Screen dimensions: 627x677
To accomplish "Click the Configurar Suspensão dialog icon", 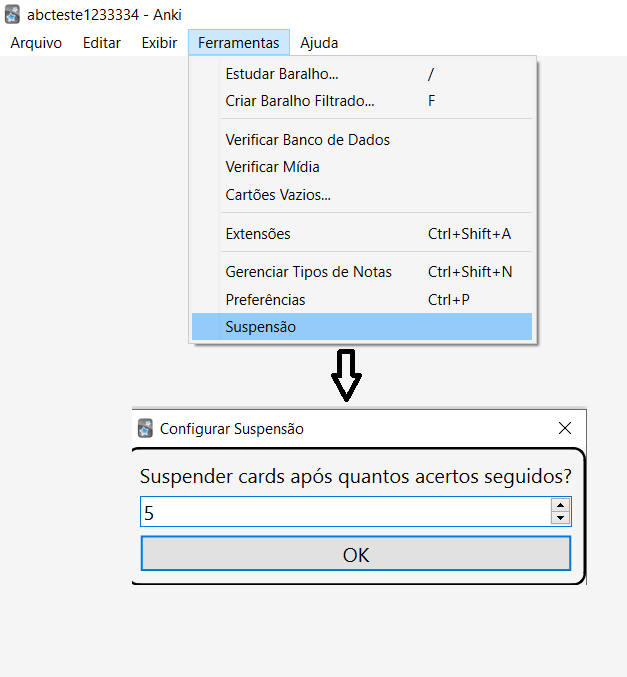I will (x=145, y=428).
